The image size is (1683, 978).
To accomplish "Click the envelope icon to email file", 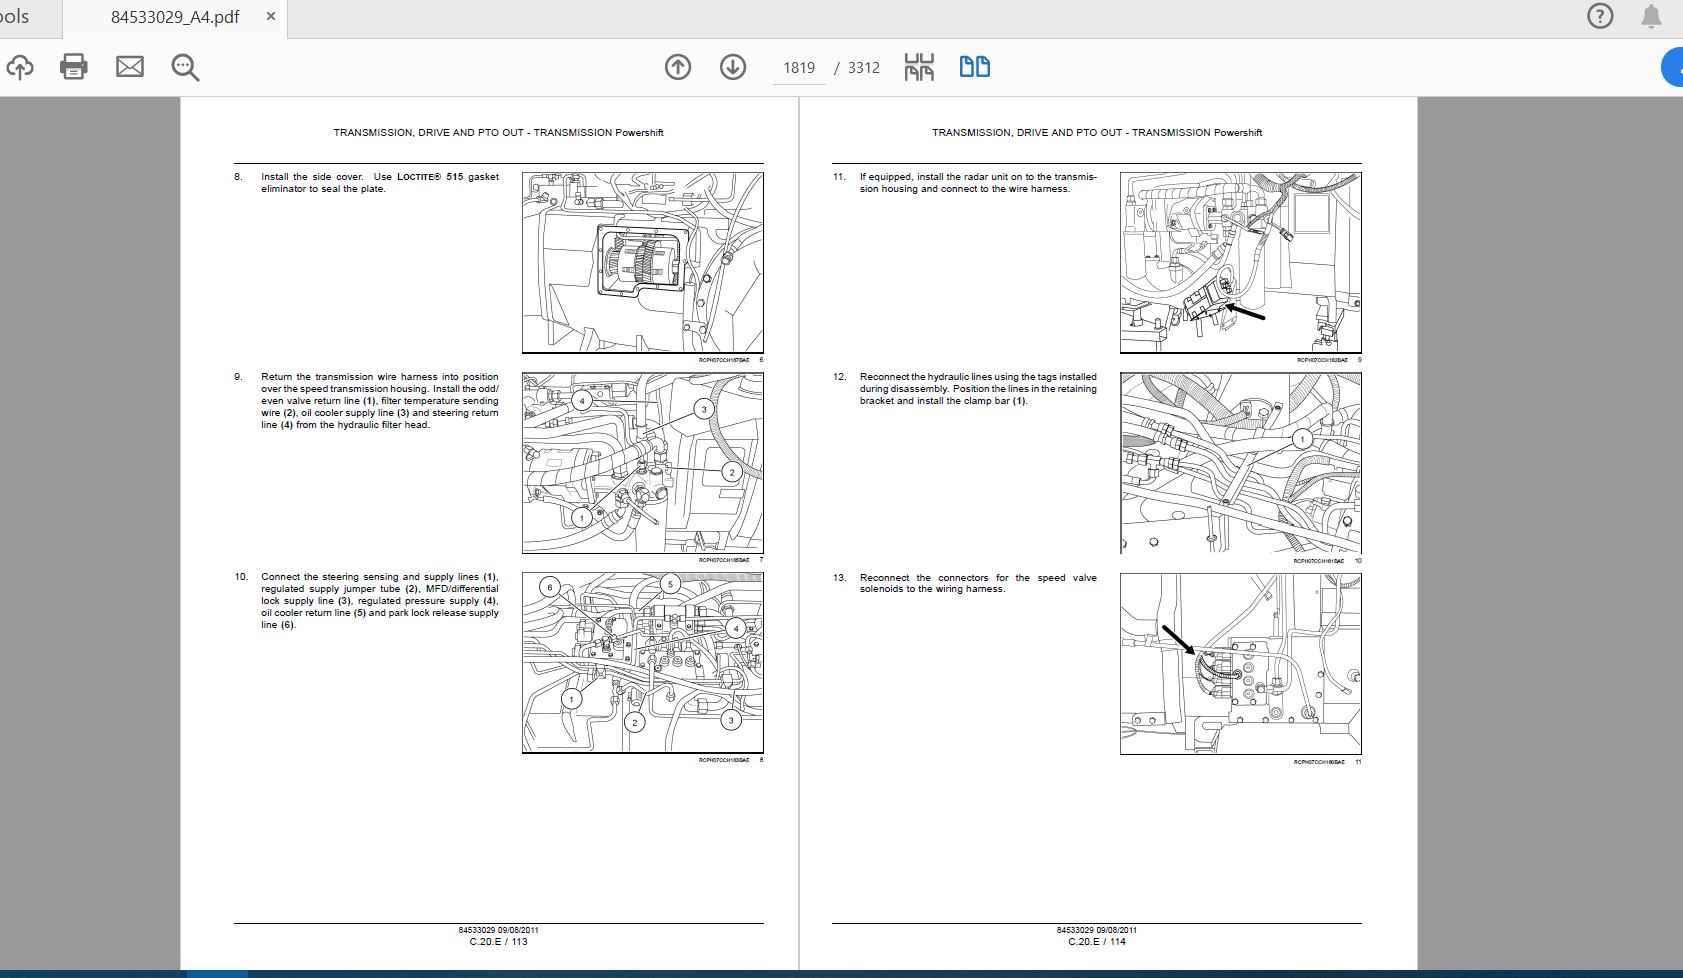I will [130, 67].
